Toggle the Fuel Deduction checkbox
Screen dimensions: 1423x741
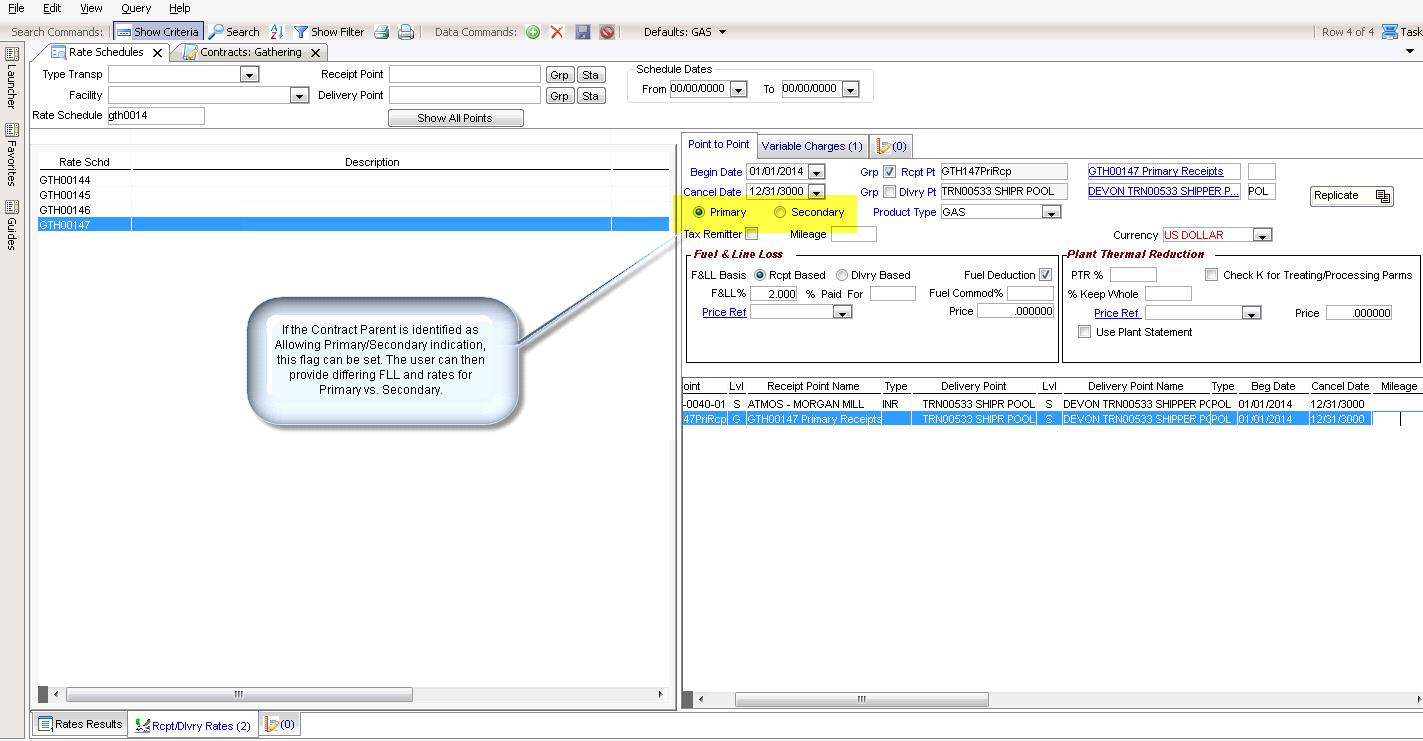tap(1045, 275)
